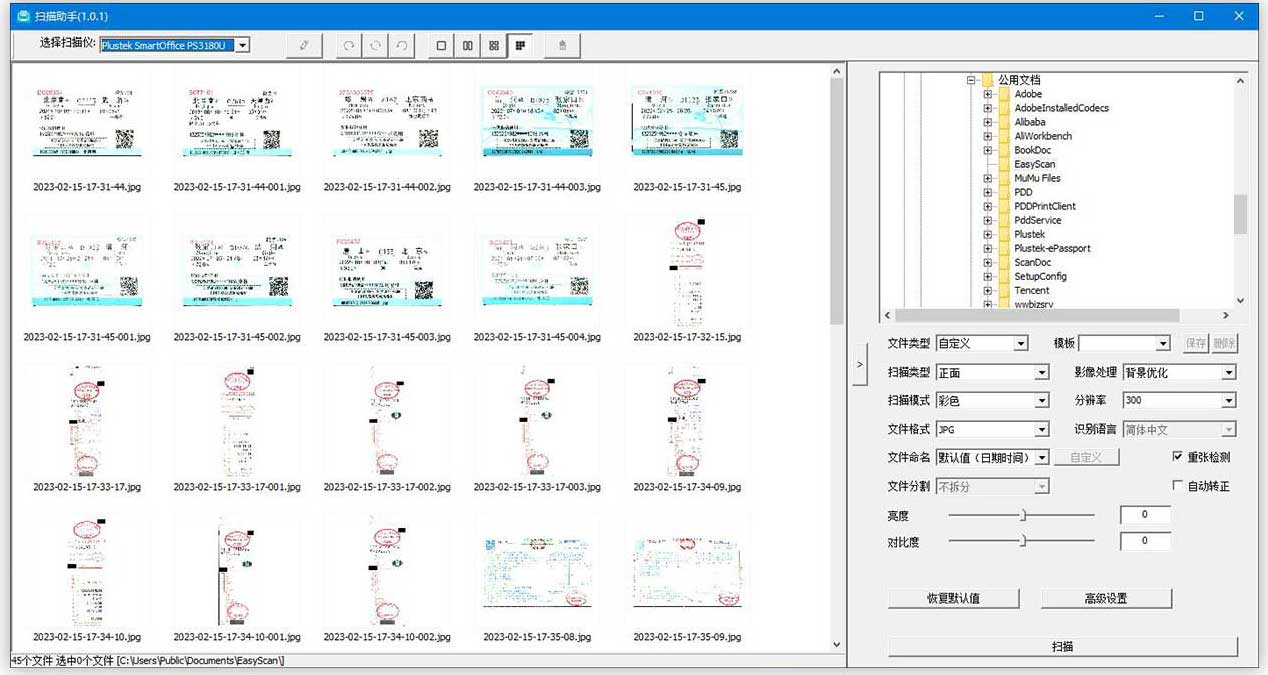The width and height of the screenshot is (1268, 675).
Task: Click the middle rotate icon of the three
Action: pos(375,45)
